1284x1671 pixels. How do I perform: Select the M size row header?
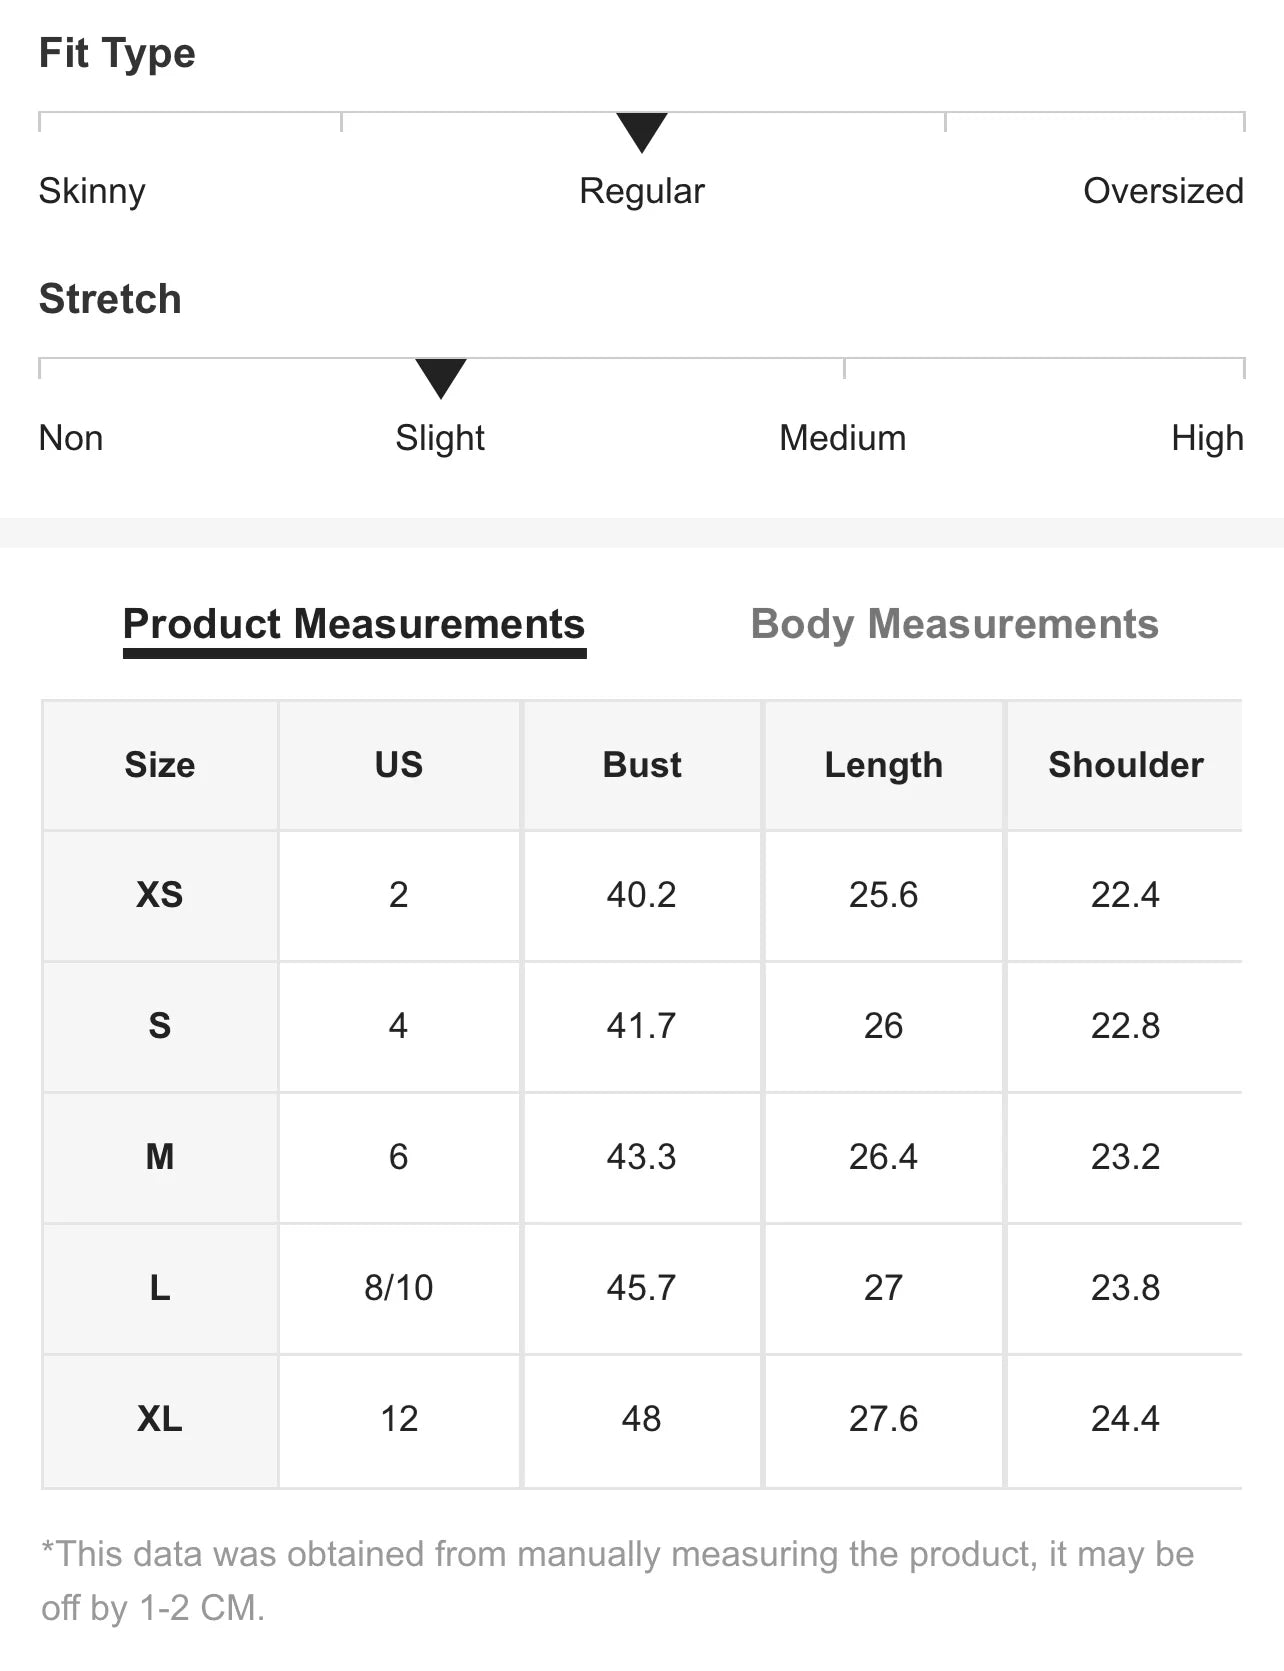click(160, 1157)
